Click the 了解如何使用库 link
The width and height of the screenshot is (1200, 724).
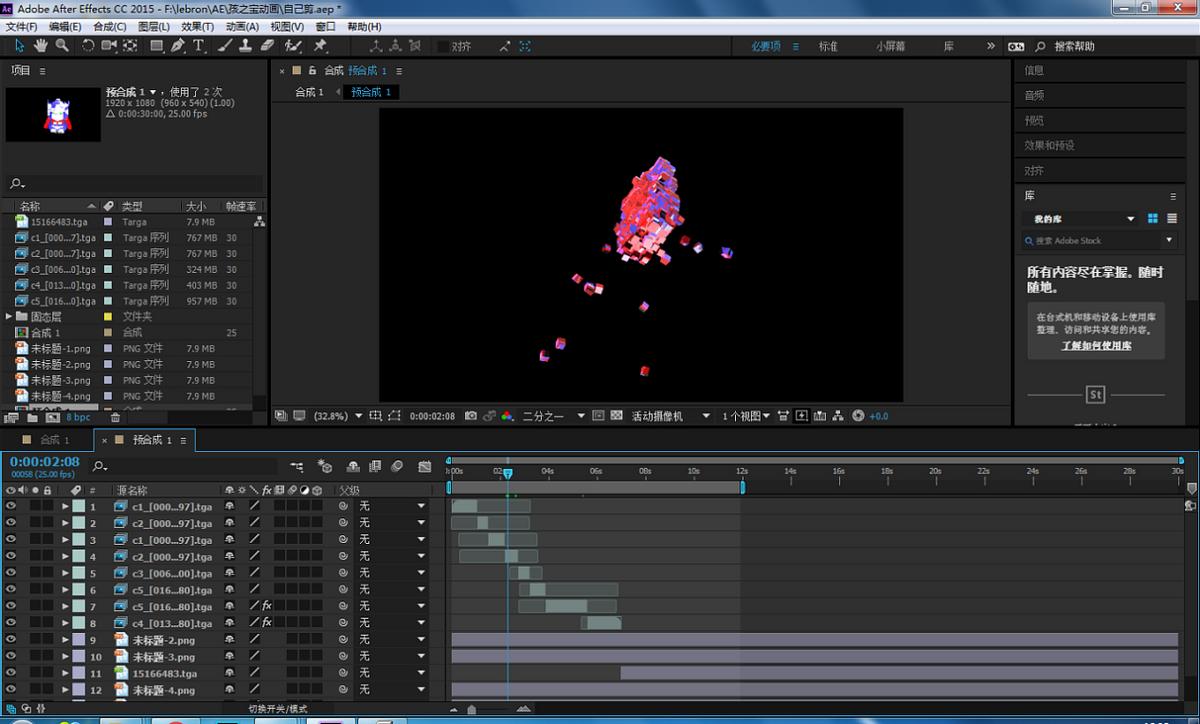tap(1096, 346)
